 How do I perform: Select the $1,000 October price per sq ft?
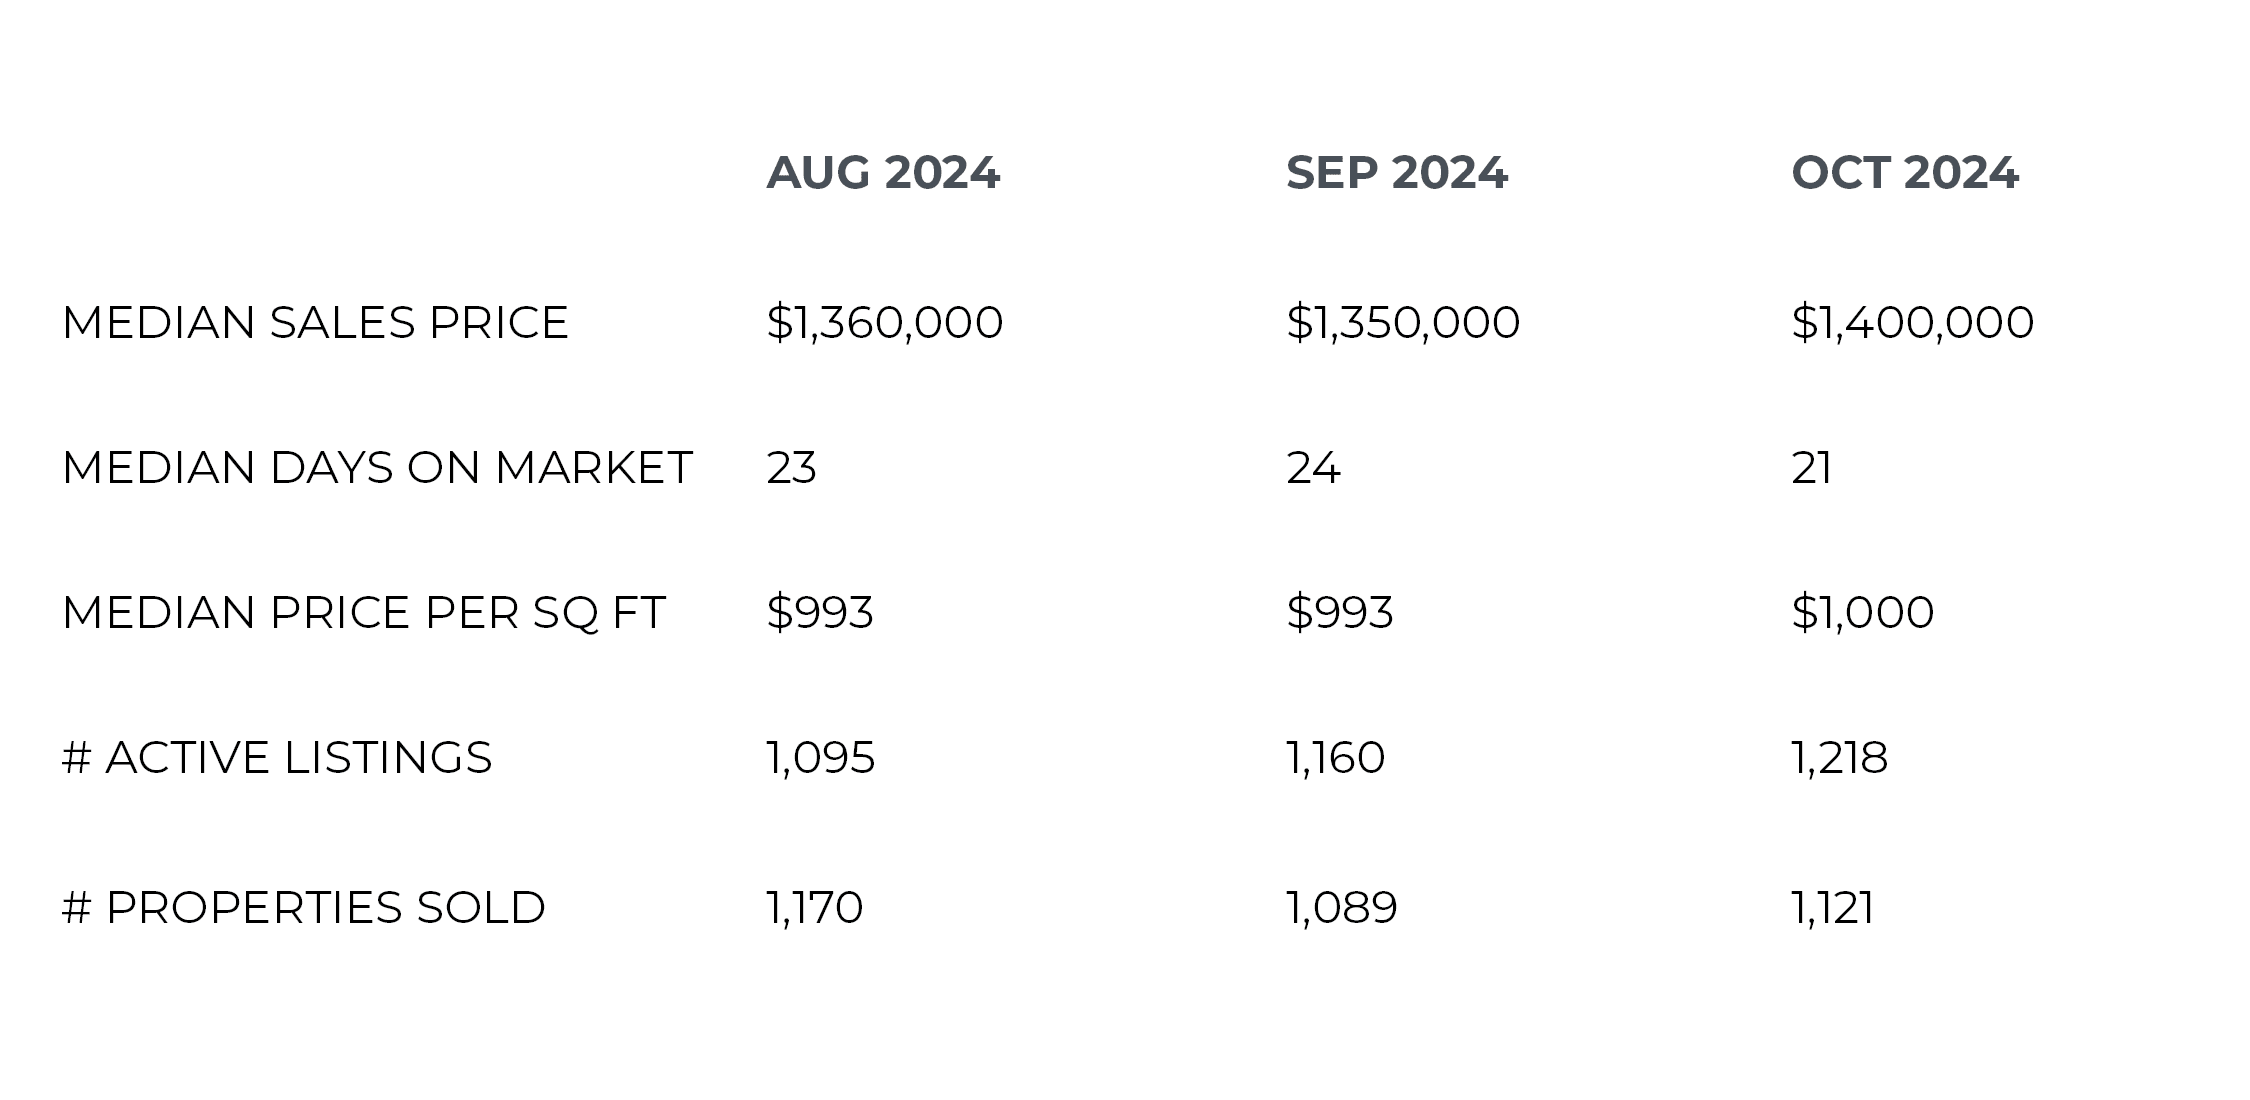(1862, 612)
